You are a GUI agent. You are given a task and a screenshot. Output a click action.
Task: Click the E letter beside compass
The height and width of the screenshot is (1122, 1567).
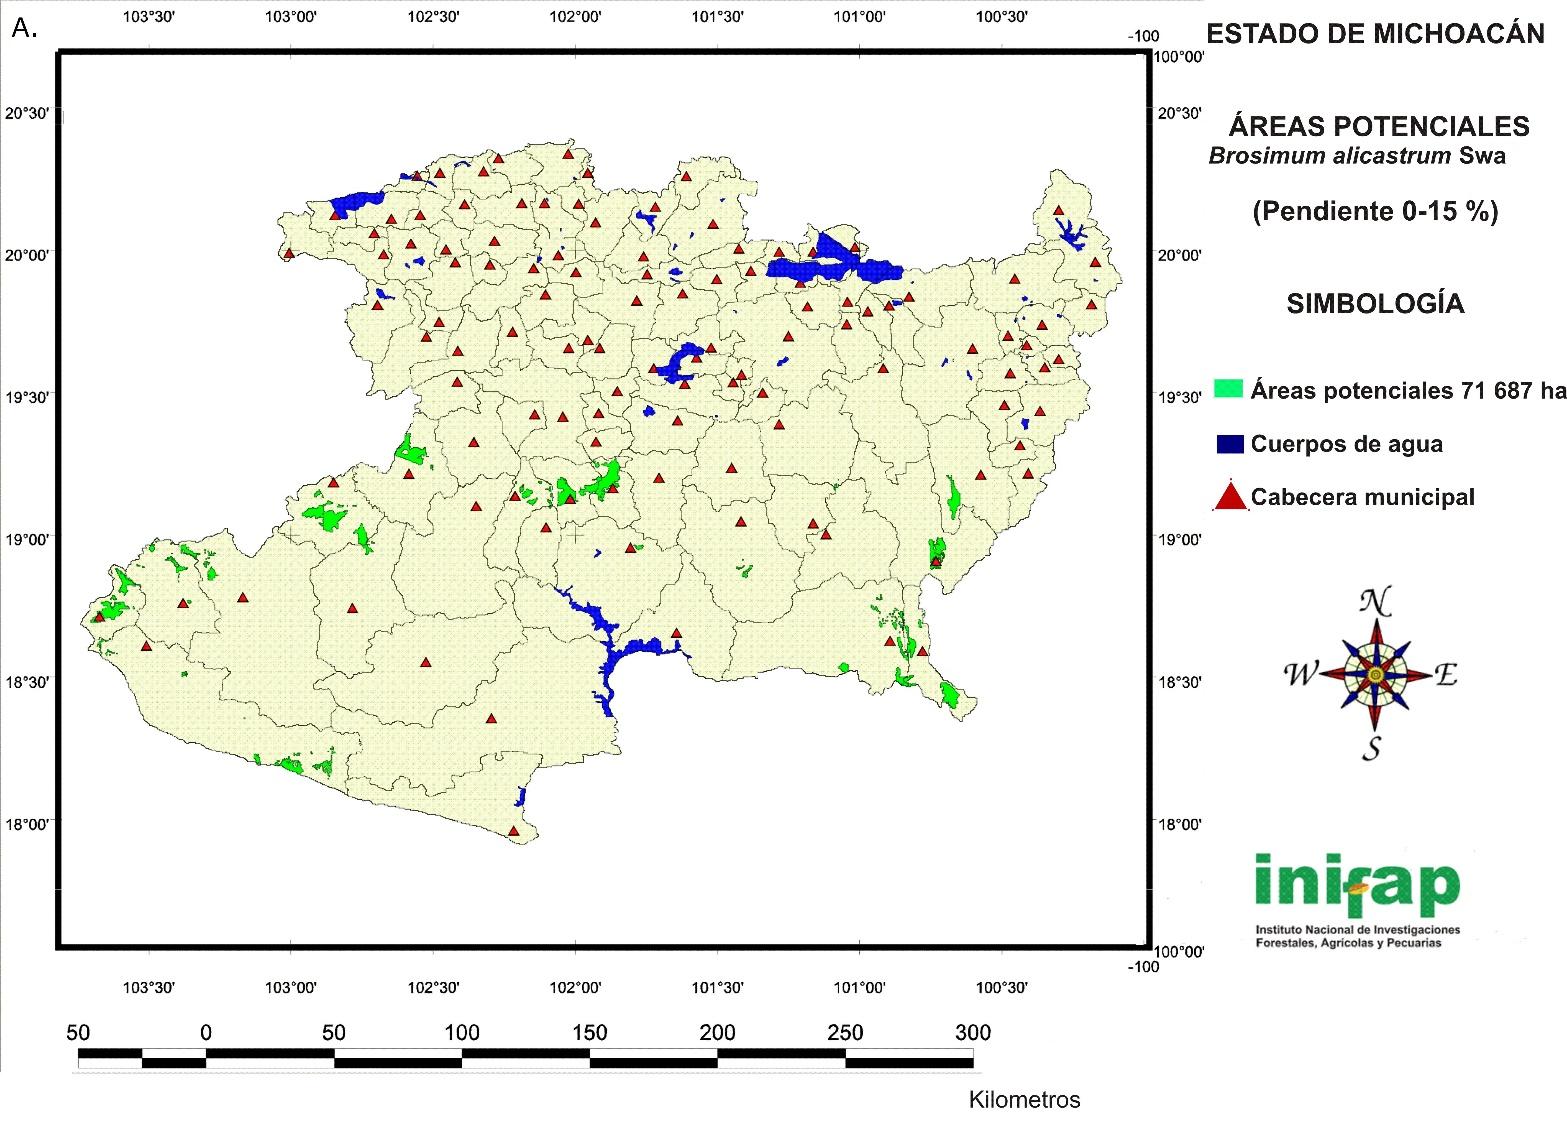[1446, 675]
